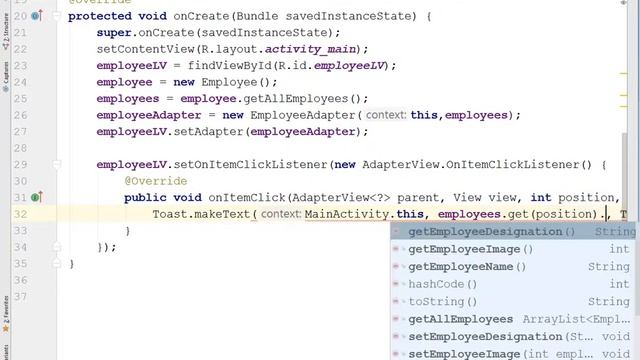The height and width of the screenshot is (360, 640).
Task: Select toString() in the completion popup
Action: point(513,302)
